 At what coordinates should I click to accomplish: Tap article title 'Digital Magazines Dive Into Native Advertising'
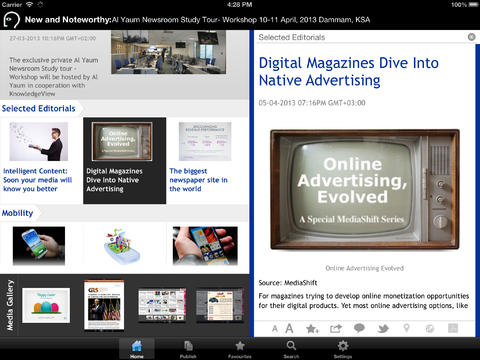point(349,72)
